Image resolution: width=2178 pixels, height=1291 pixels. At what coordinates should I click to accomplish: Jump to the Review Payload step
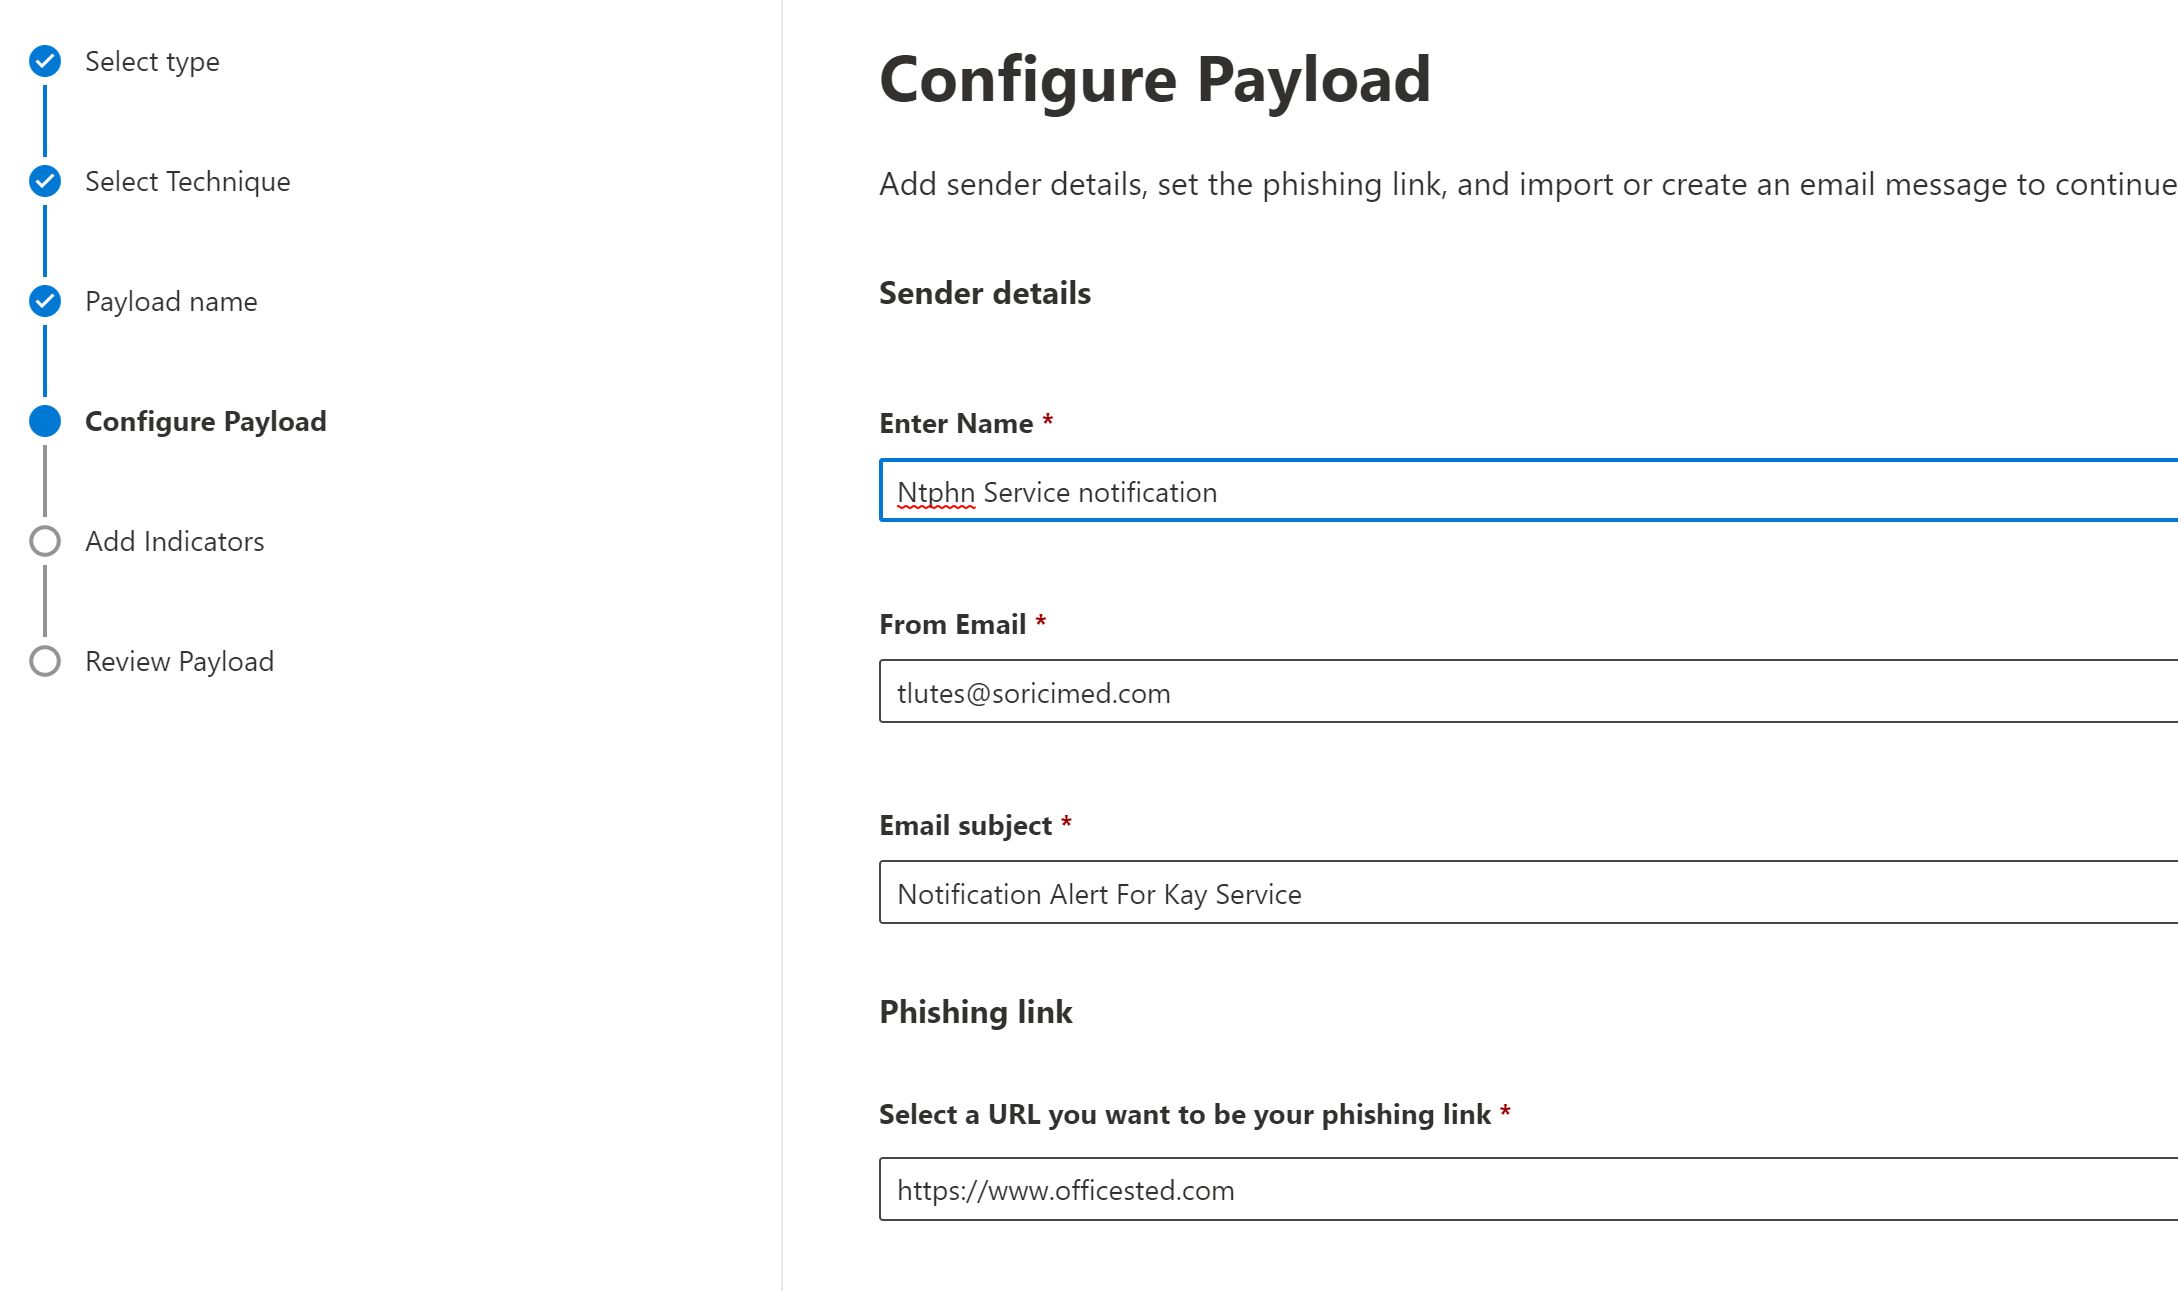pos(179,662)
